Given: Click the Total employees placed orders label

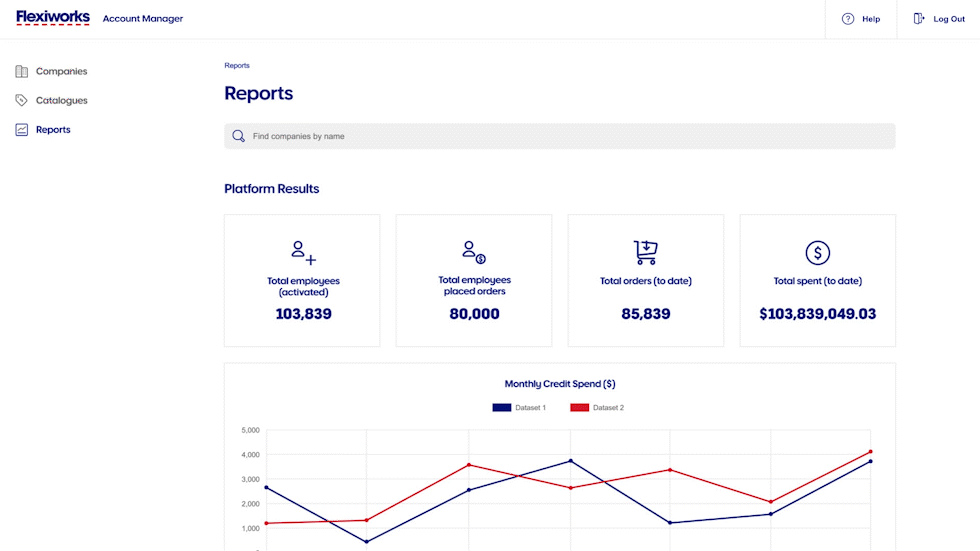Looking at the screenshot, I should [x=474, y=285].
